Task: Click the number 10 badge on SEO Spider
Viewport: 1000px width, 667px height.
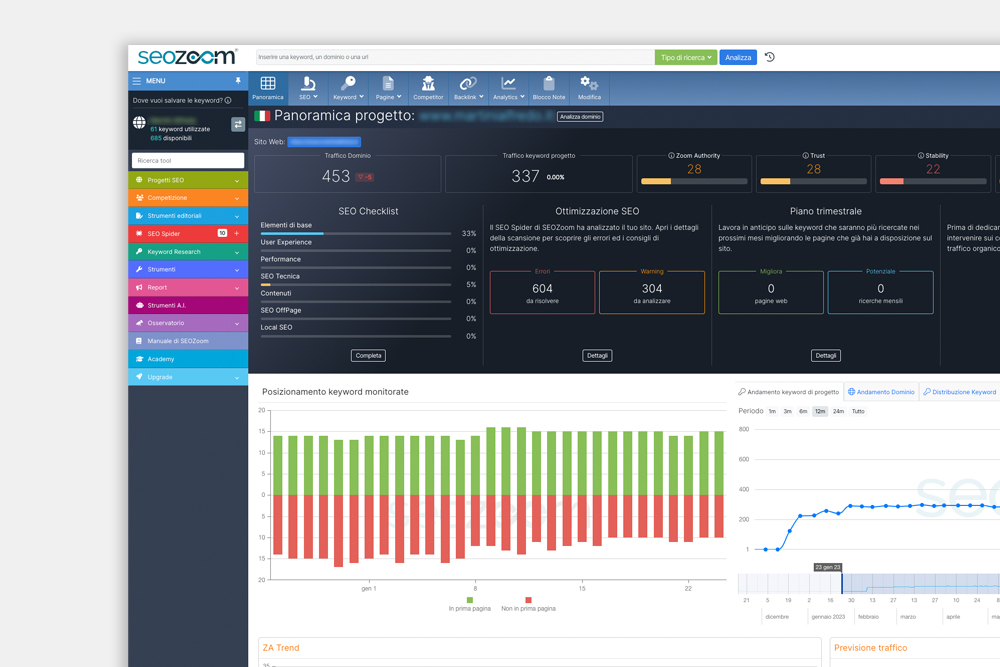Action: [x=222, y=233]
